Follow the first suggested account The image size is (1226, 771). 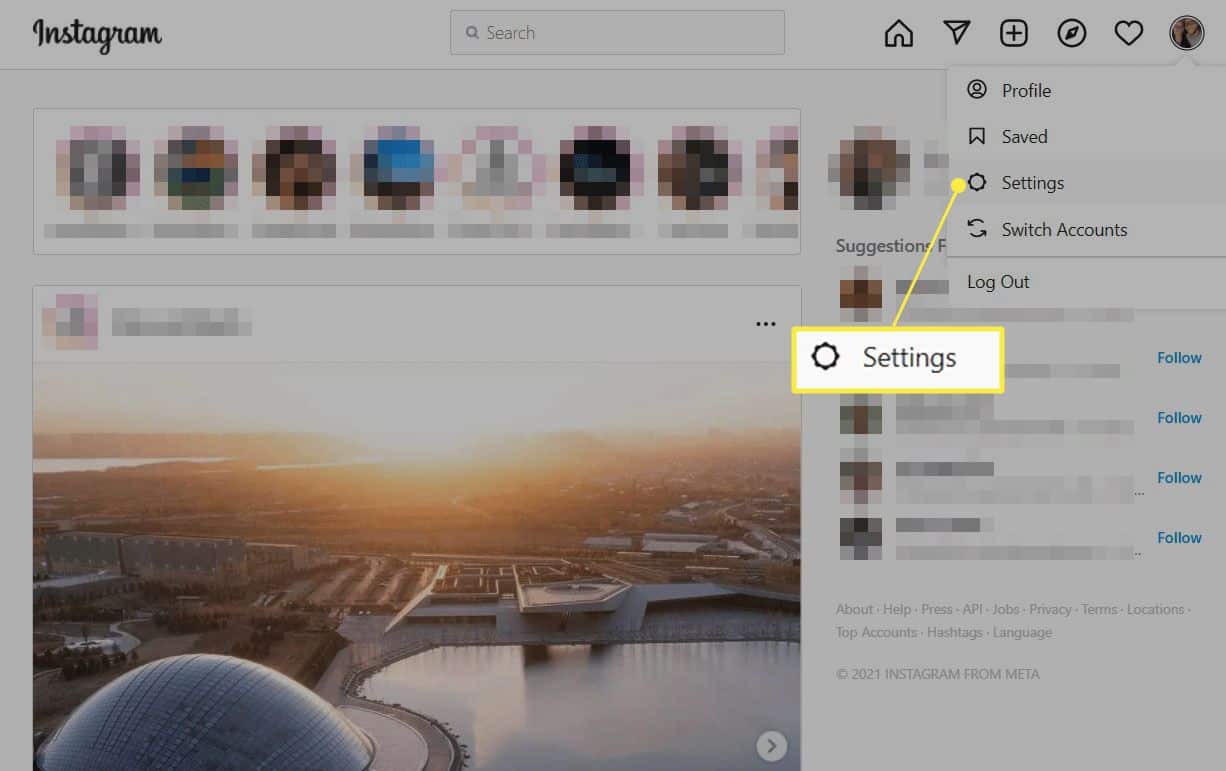(1179, 358)
